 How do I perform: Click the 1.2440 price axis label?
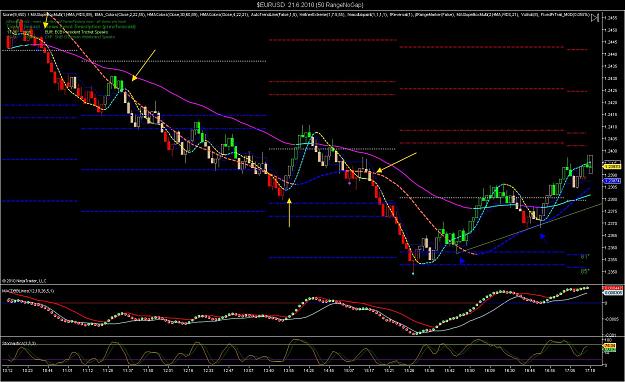pyautogui.click(x=612, y=54)
